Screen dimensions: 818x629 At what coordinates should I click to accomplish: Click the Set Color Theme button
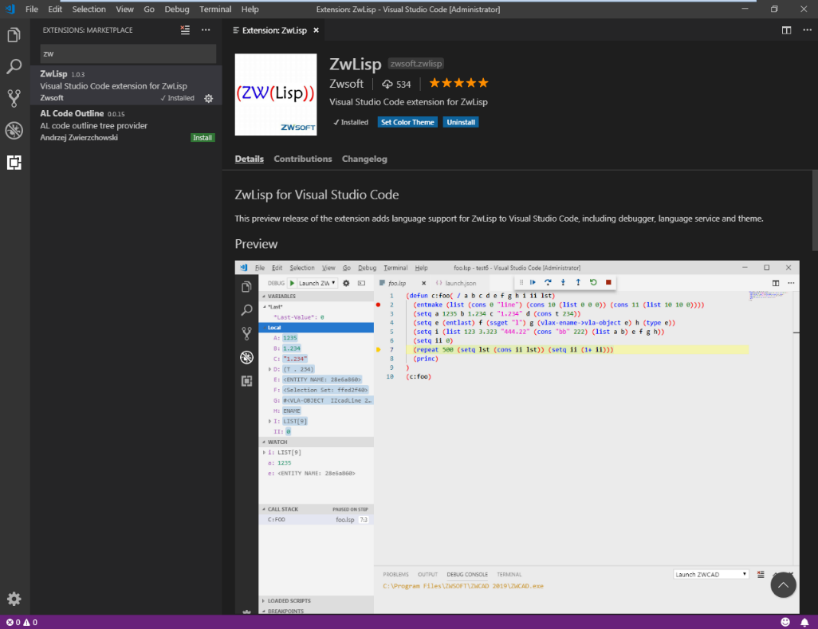click(x=407, y=122)
